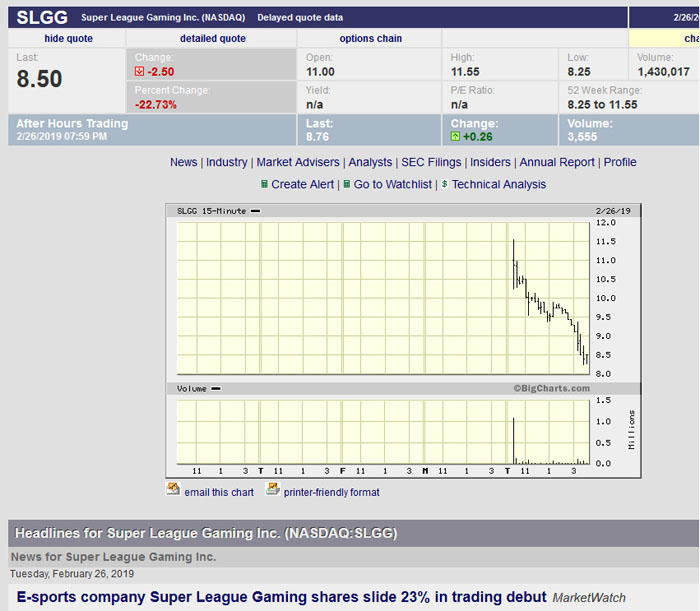Click the green Go to Watchlist icon
Viewport: 700px width, 611px height.
(346, 184)
